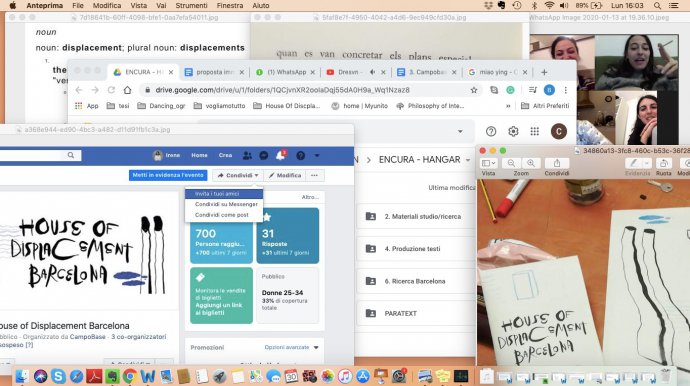The width and height of the screenshot is (690, 386).
Task: Click the CampoBase organizer link
Action: click(88, 337)
